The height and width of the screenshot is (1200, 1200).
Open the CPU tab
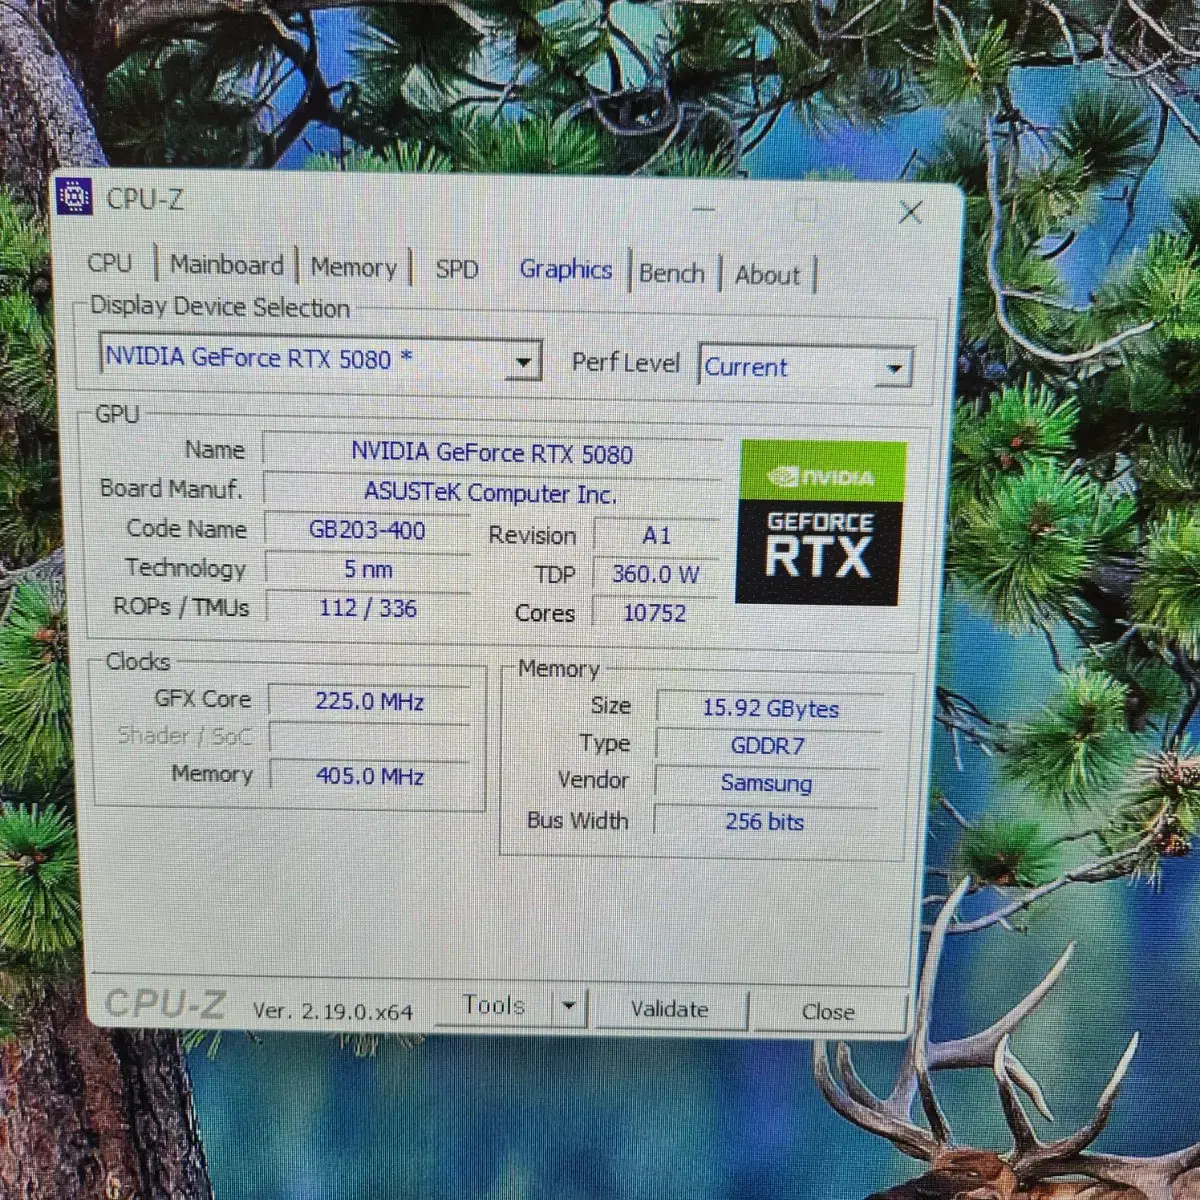coord(110,263)
